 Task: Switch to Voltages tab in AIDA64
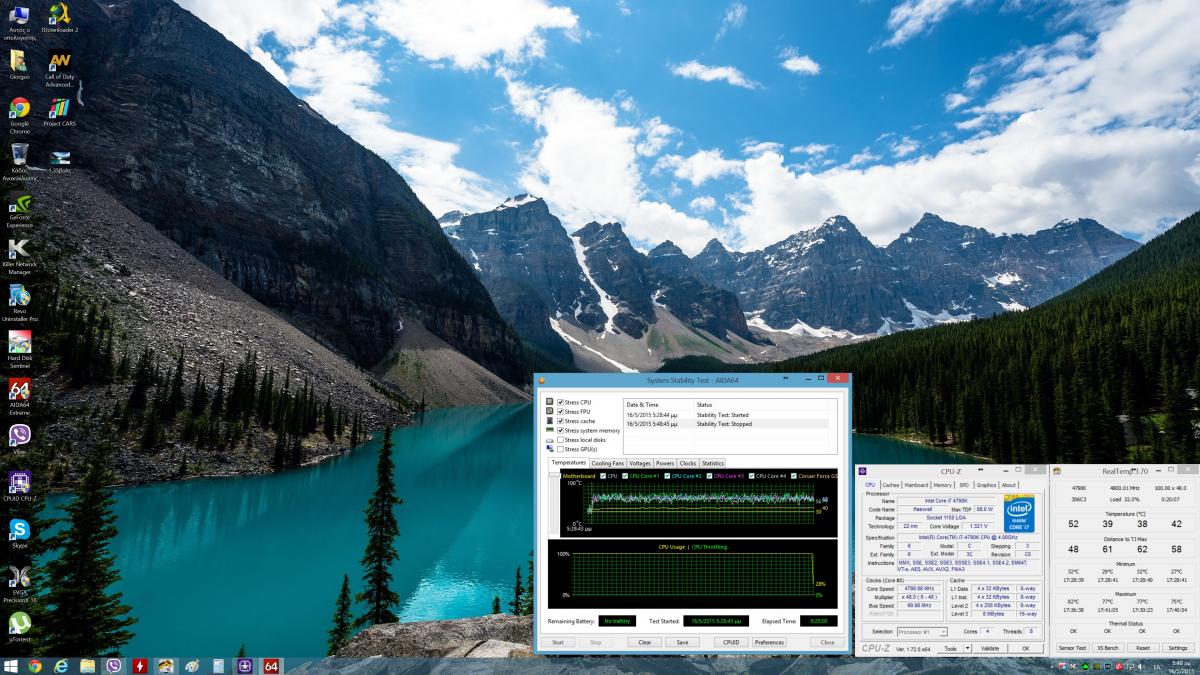640,463
